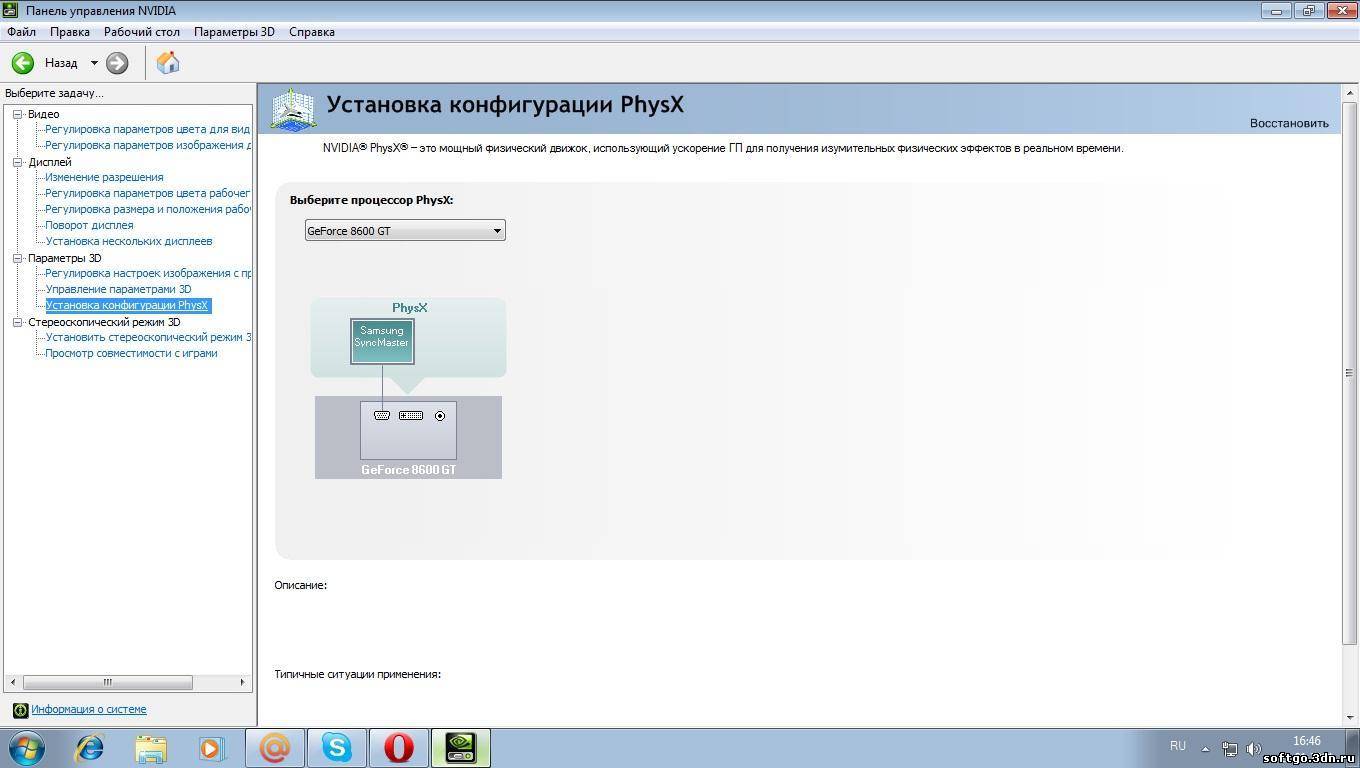Click the NVIDIA title bar app icon
The width and height of the screenshot is (1360, 768).
point(10,10)
